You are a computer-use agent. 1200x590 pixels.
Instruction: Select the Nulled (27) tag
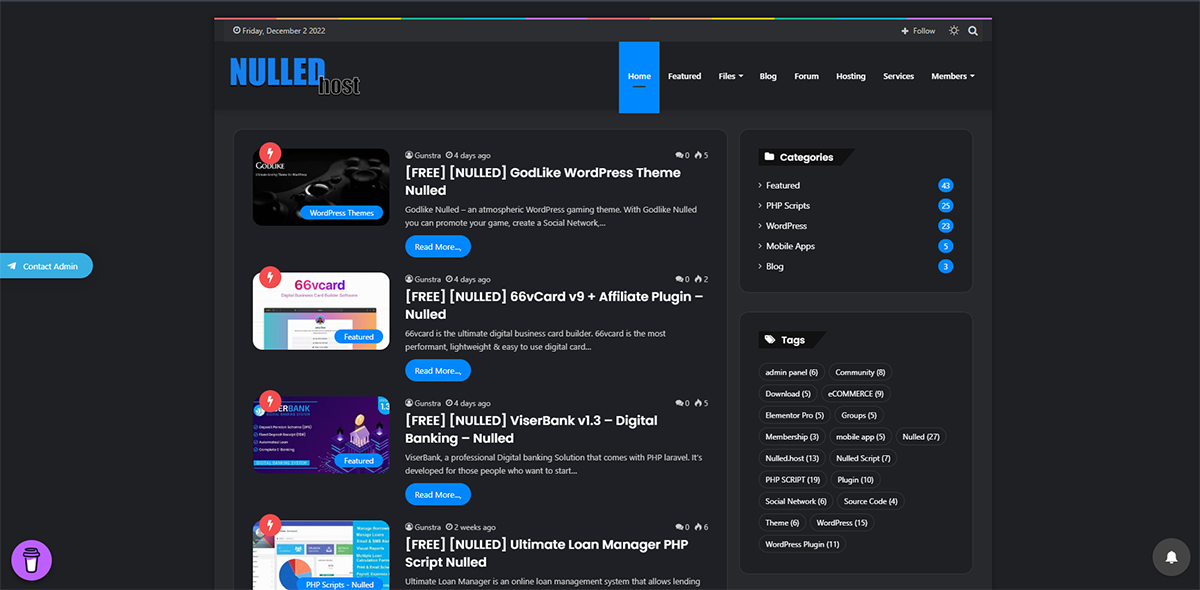(920, 437)
